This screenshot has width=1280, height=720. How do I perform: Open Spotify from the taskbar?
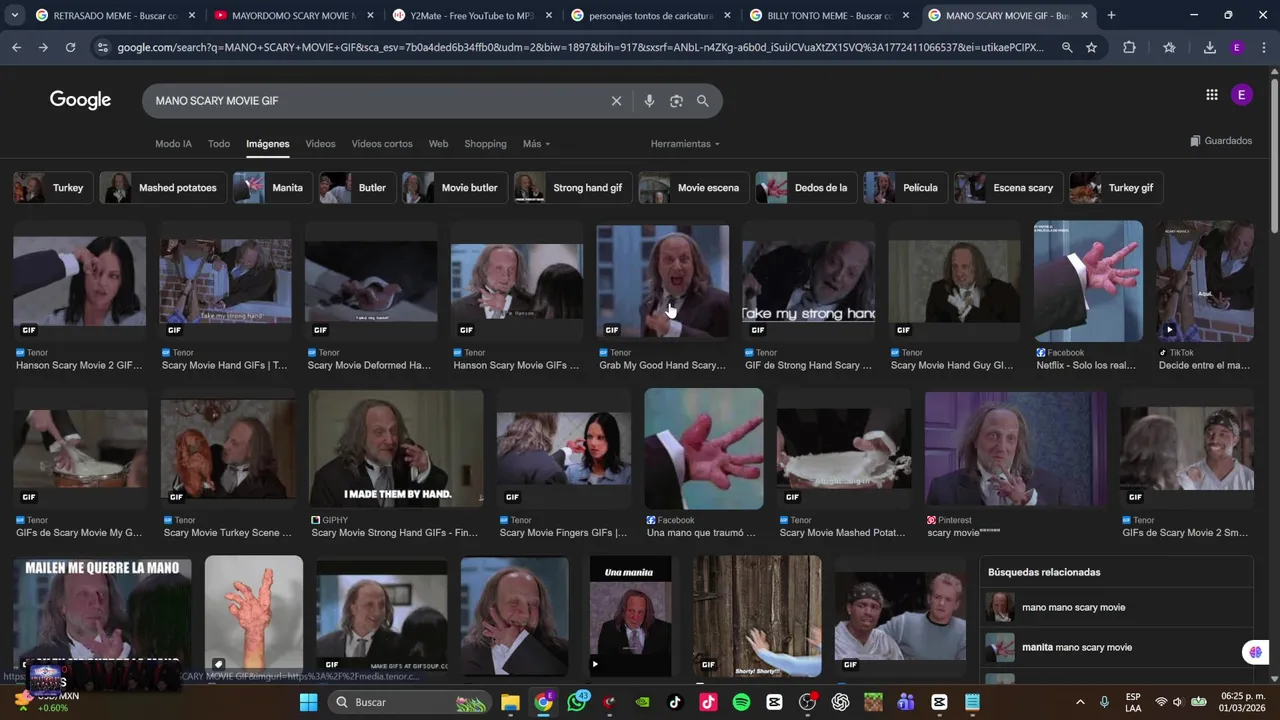click(741, 702)
